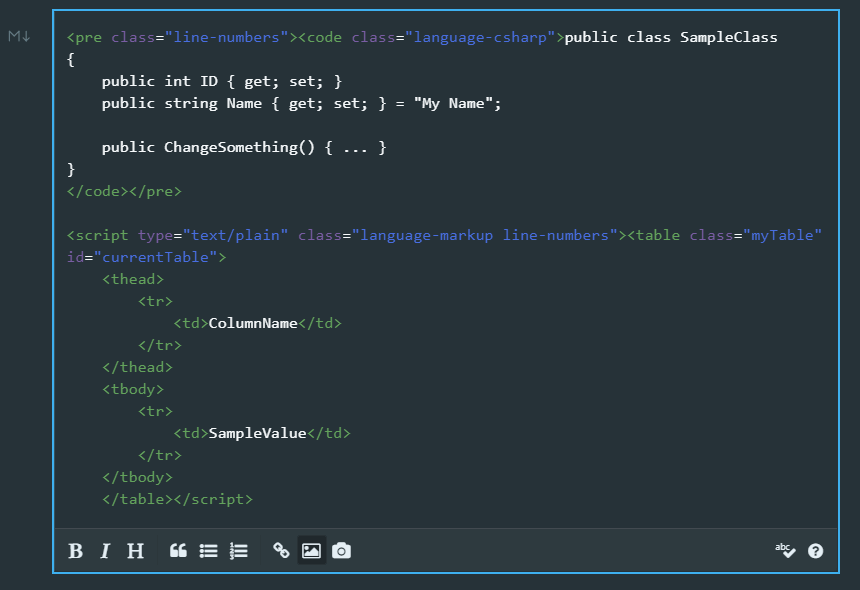Click the opening <tbody> tag

point(133,389)
